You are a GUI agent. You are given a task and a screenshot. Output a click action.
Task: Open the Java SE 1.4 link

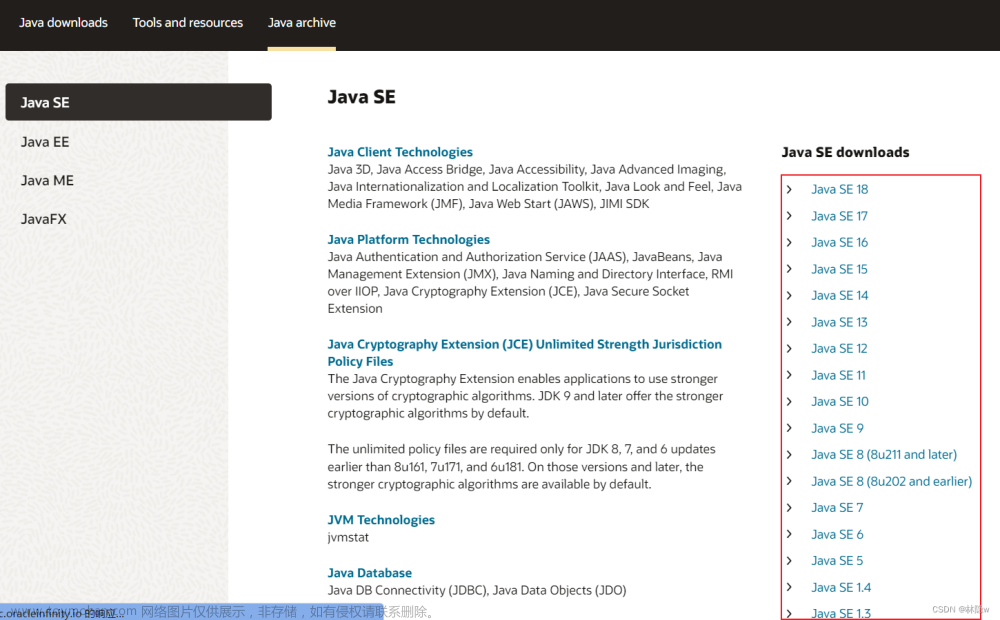[841, 587]
